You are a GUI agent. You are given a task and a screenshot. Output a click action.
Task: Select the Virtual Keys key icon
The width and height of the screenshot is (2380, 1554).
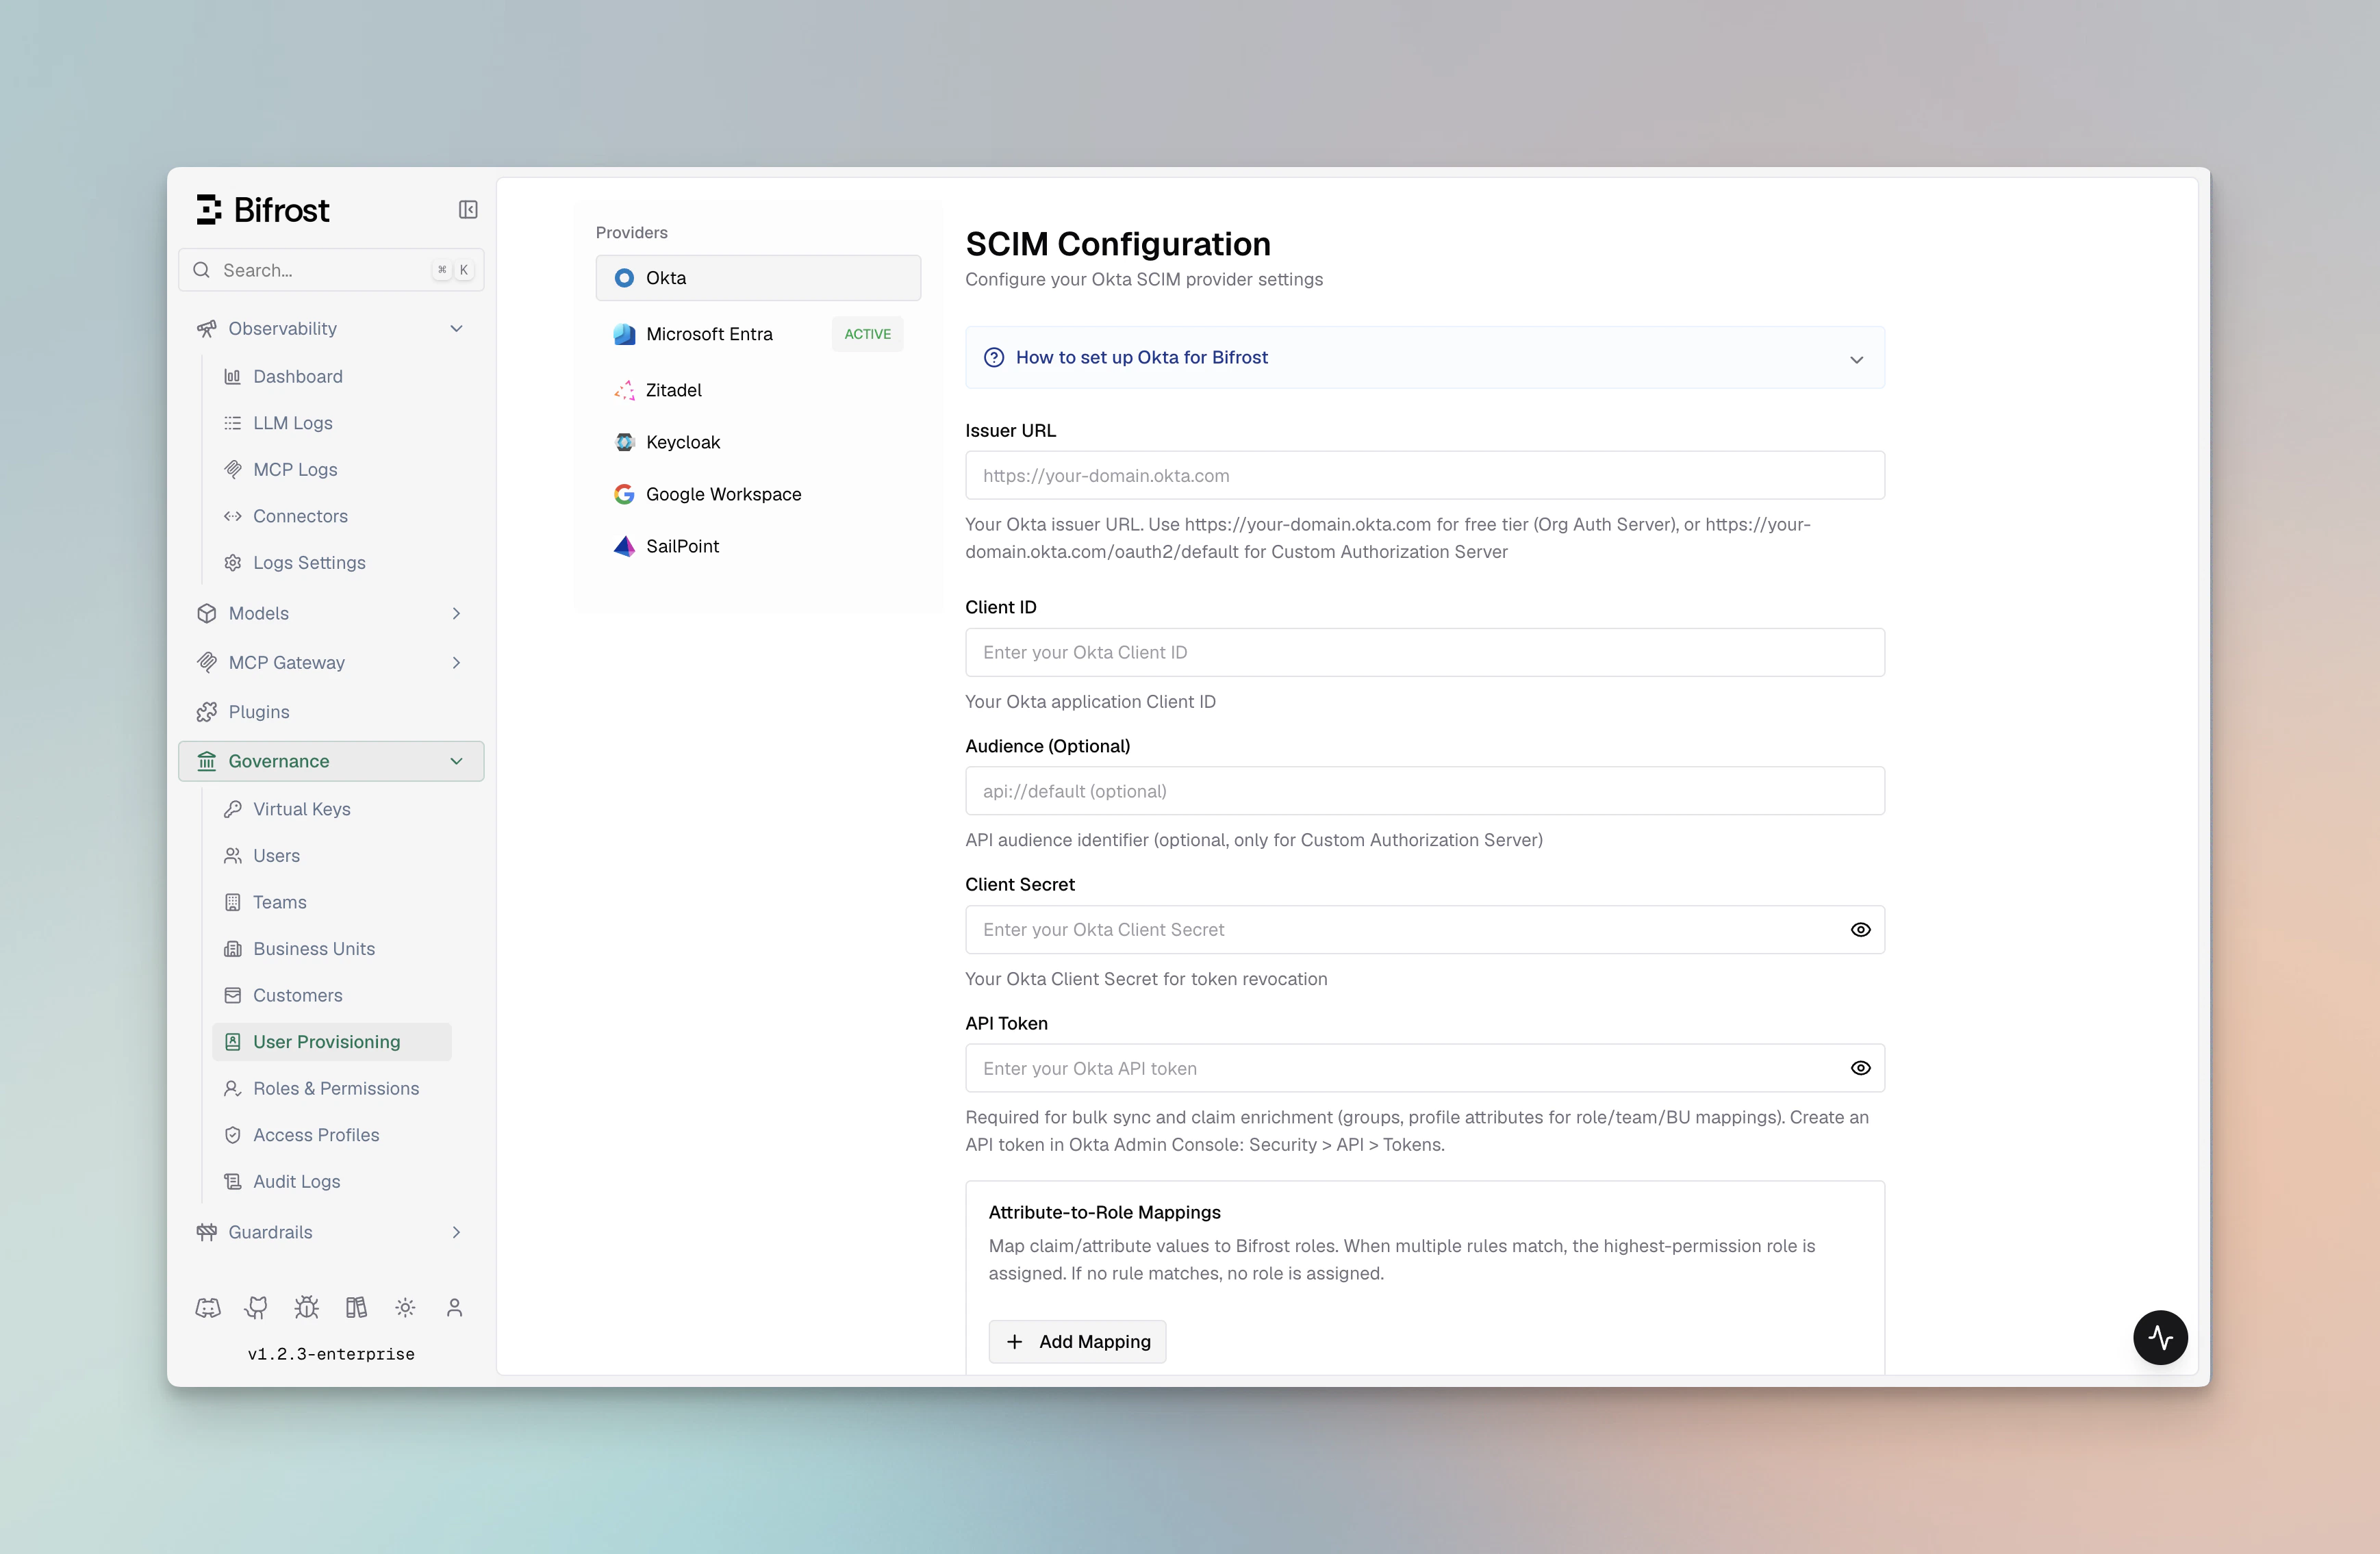coord(233,809)
